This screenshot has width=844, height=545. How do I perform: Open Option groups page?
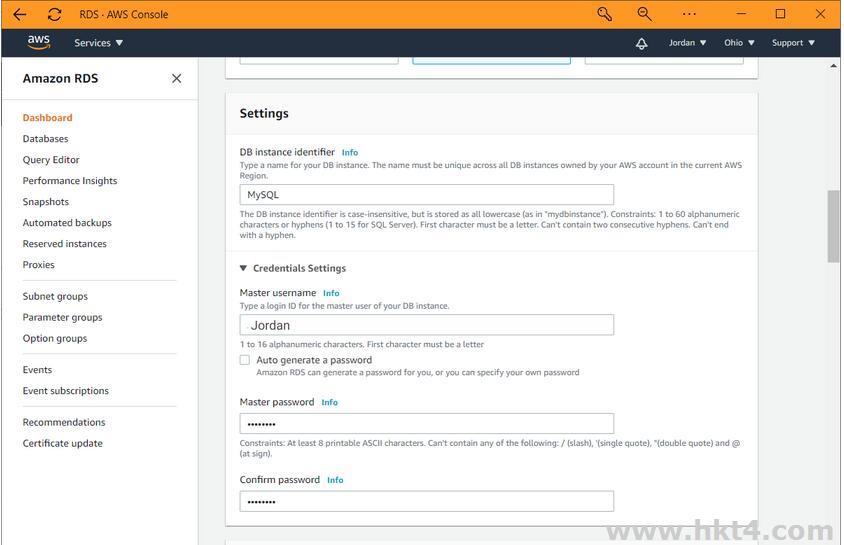tap(54, 338)
